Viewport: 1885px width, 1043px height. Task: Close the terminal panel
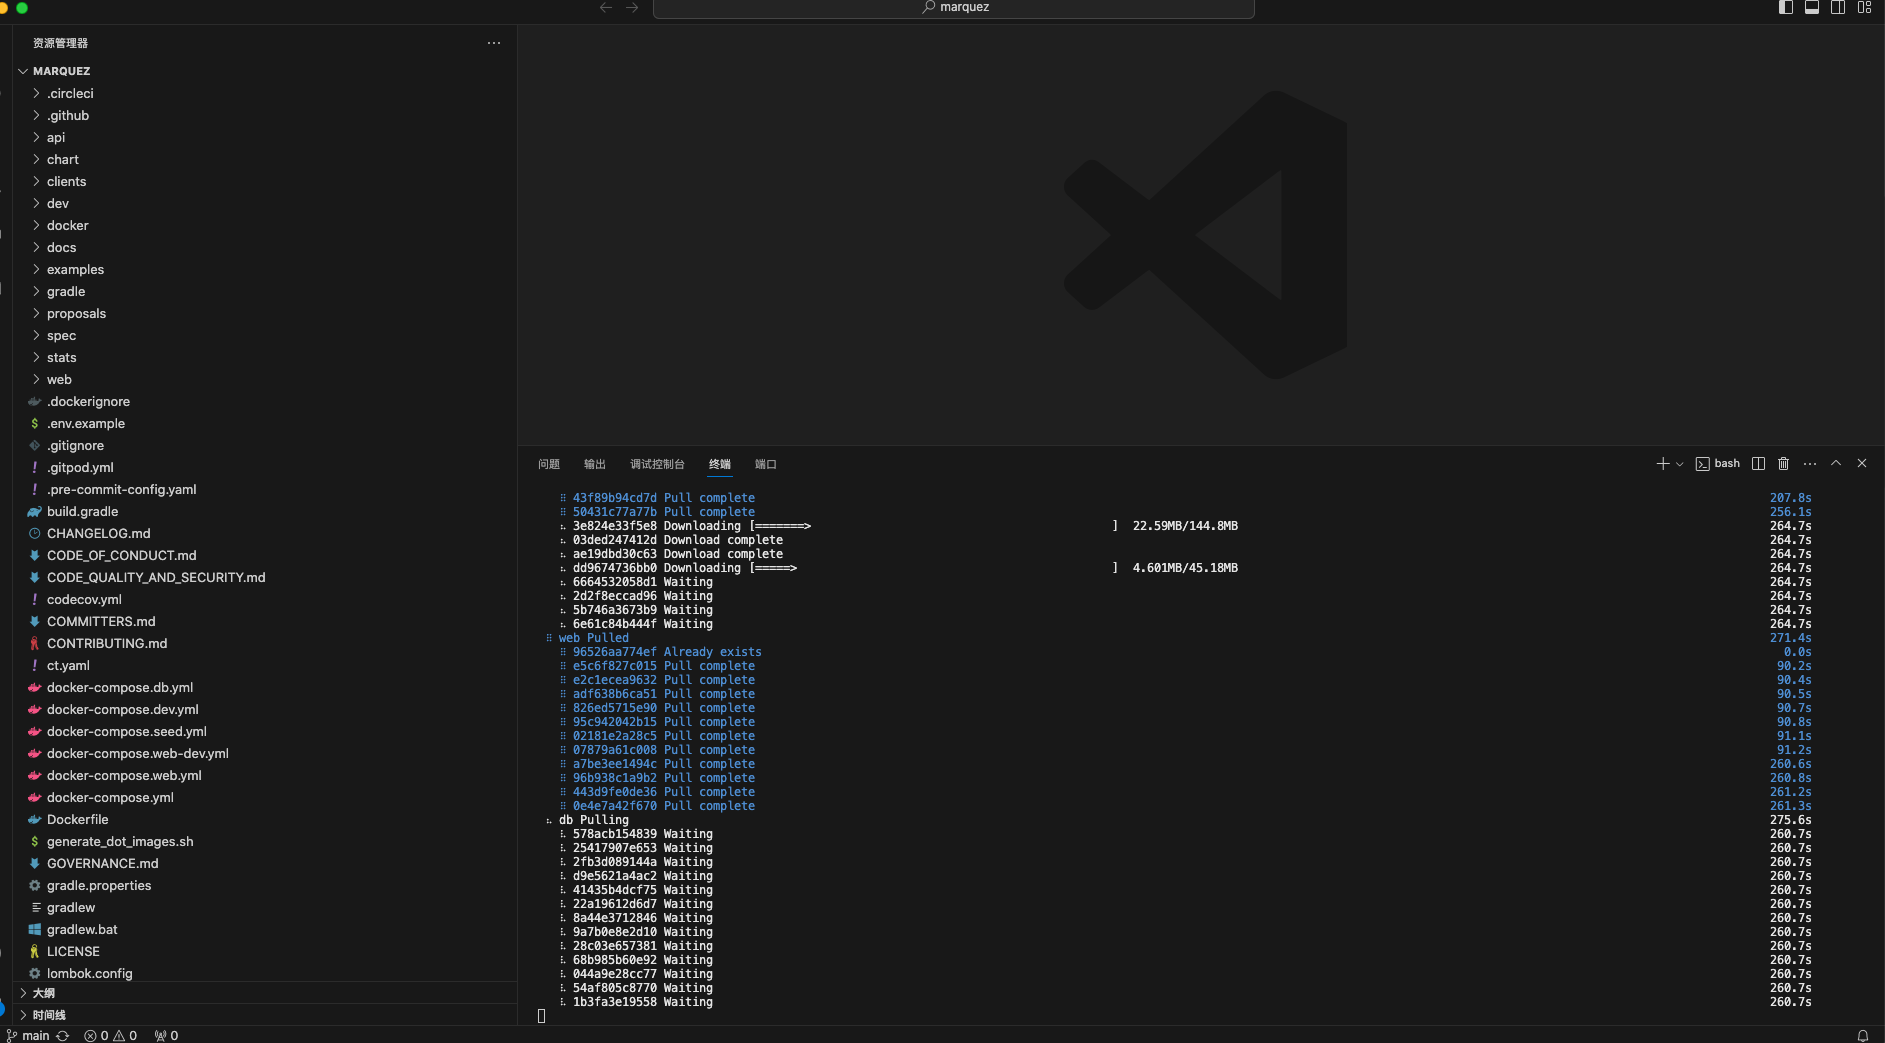click(x=1862, y=463)
